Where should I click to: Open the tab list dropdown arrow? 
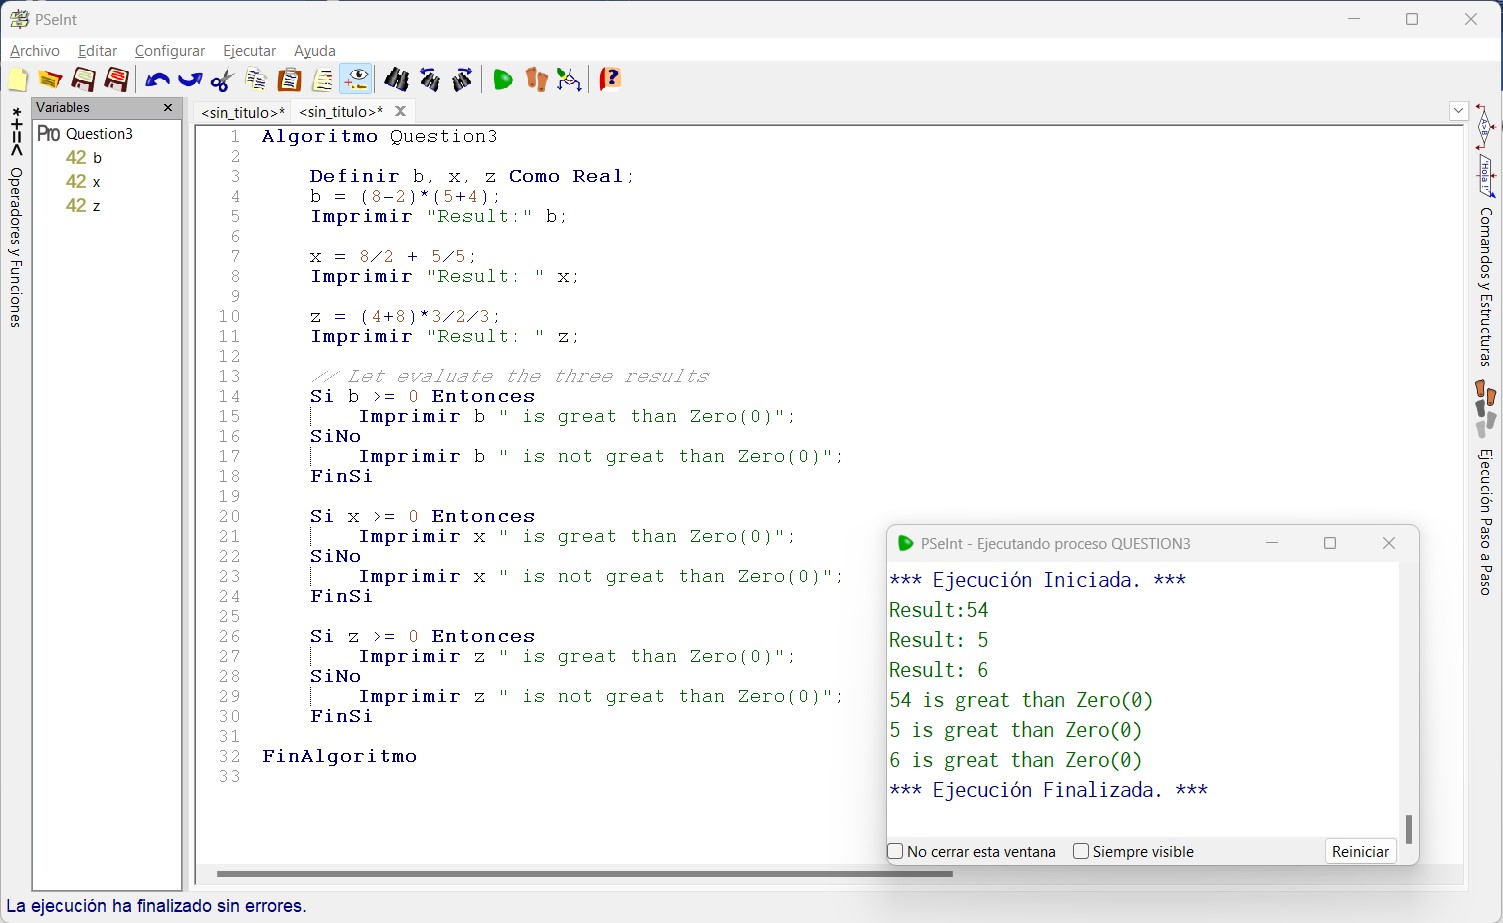[1458, 111]
